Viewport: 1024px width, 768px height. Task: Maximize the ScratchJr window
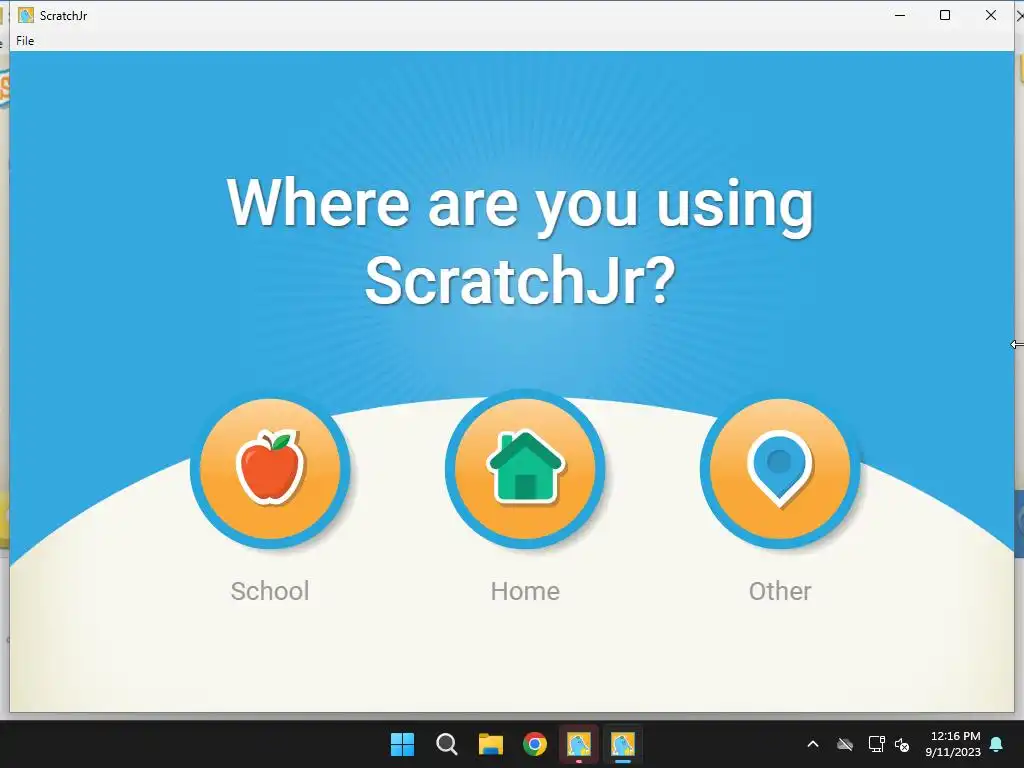click(945, 15)
